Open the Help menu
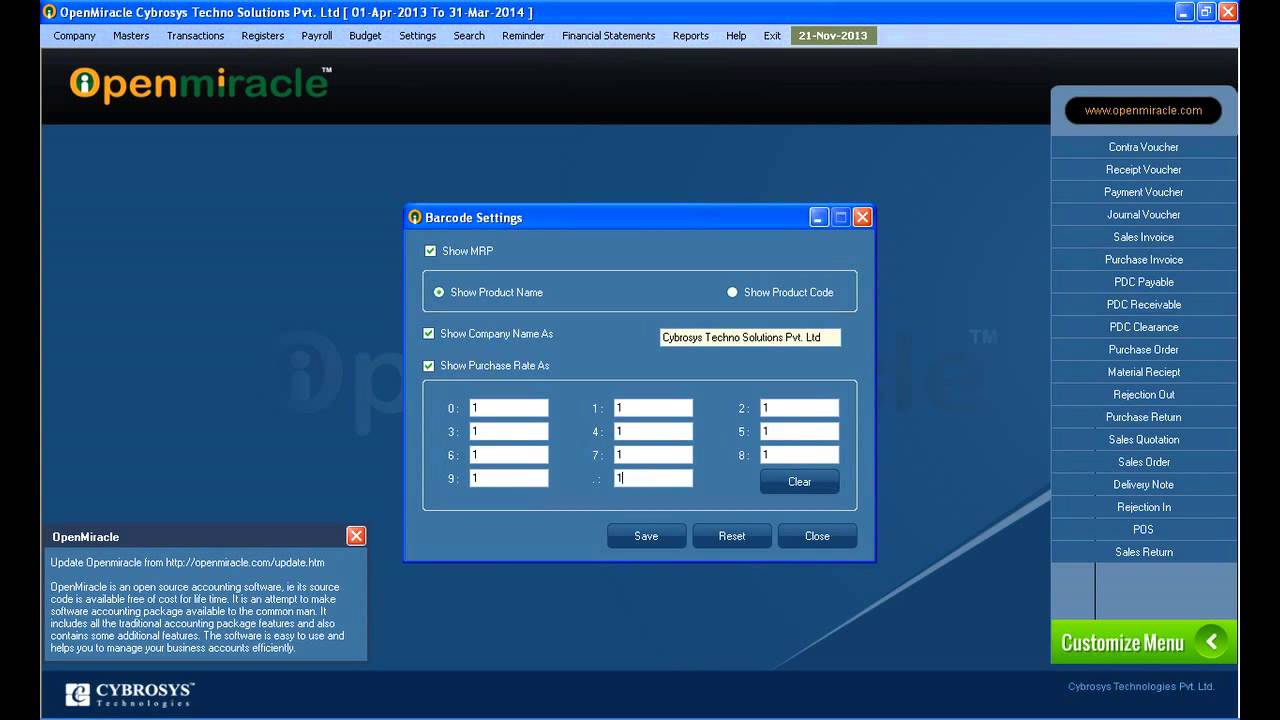This screenshot has height=720, width=1280. [x=736, y=36]
